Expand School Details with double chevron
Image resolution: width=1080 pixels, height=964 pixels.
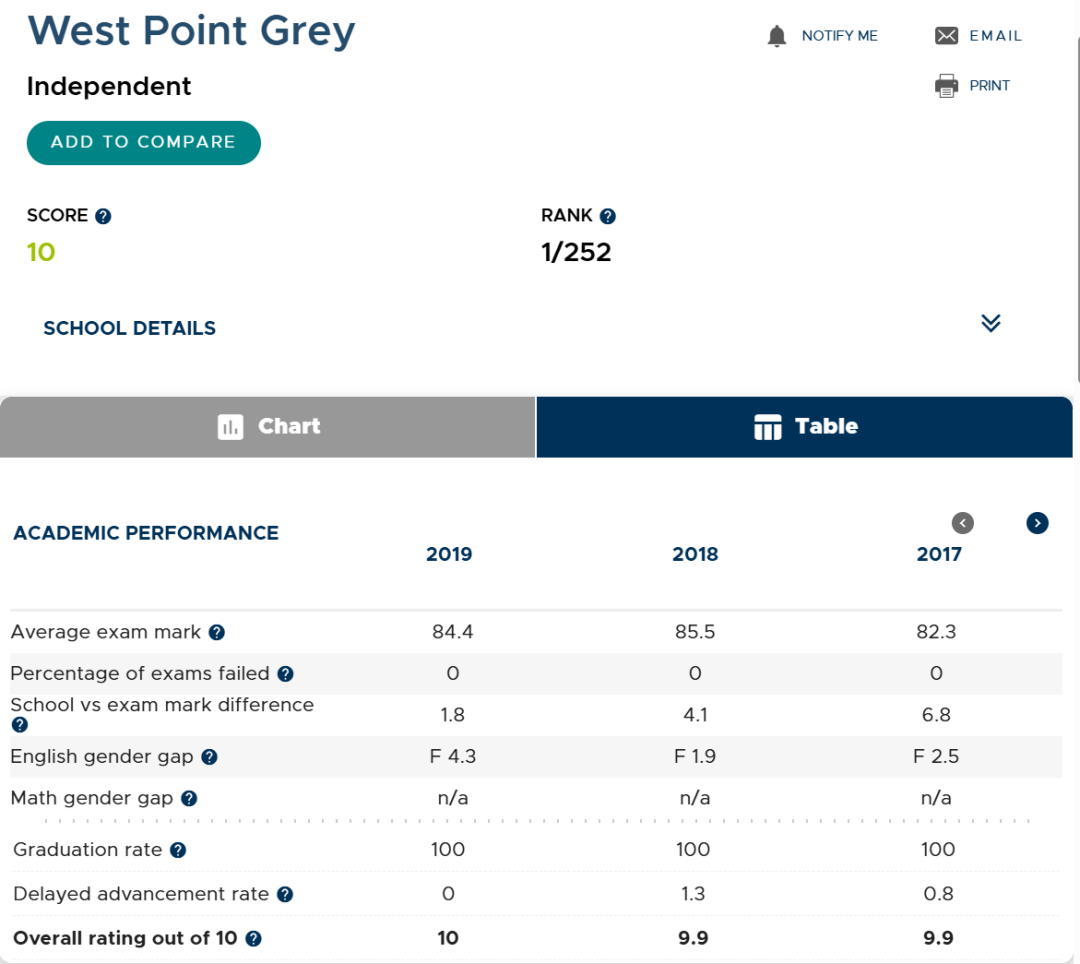[990, 323]
